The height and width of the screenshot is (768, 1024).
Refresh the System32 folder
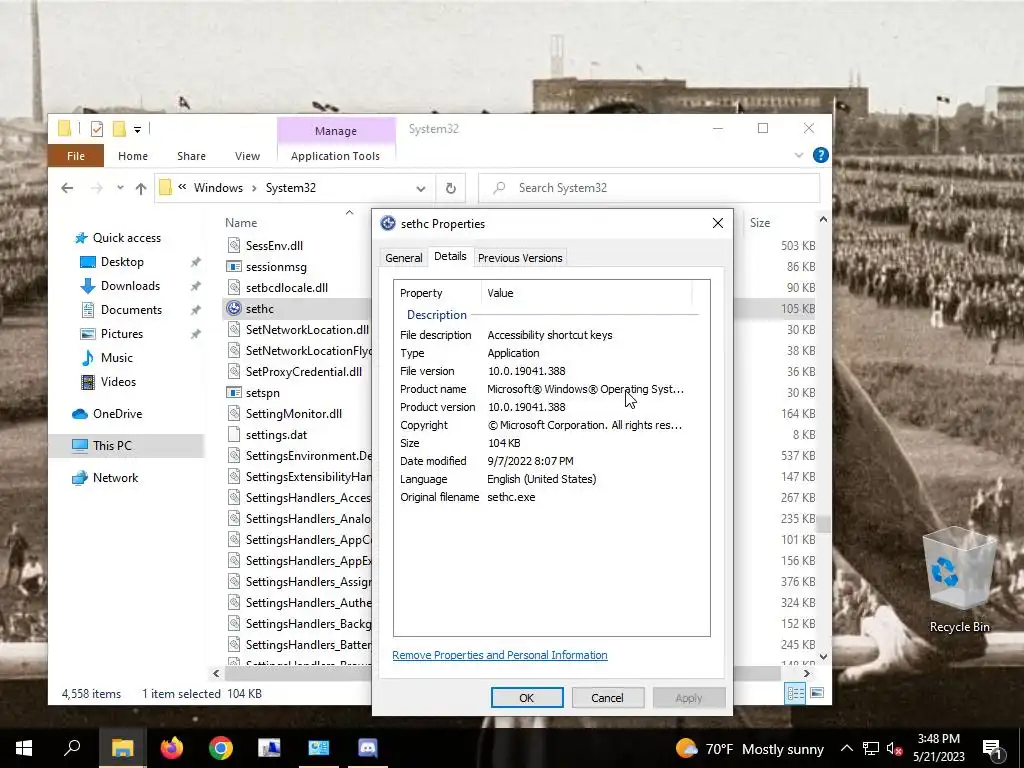point(451,188)
